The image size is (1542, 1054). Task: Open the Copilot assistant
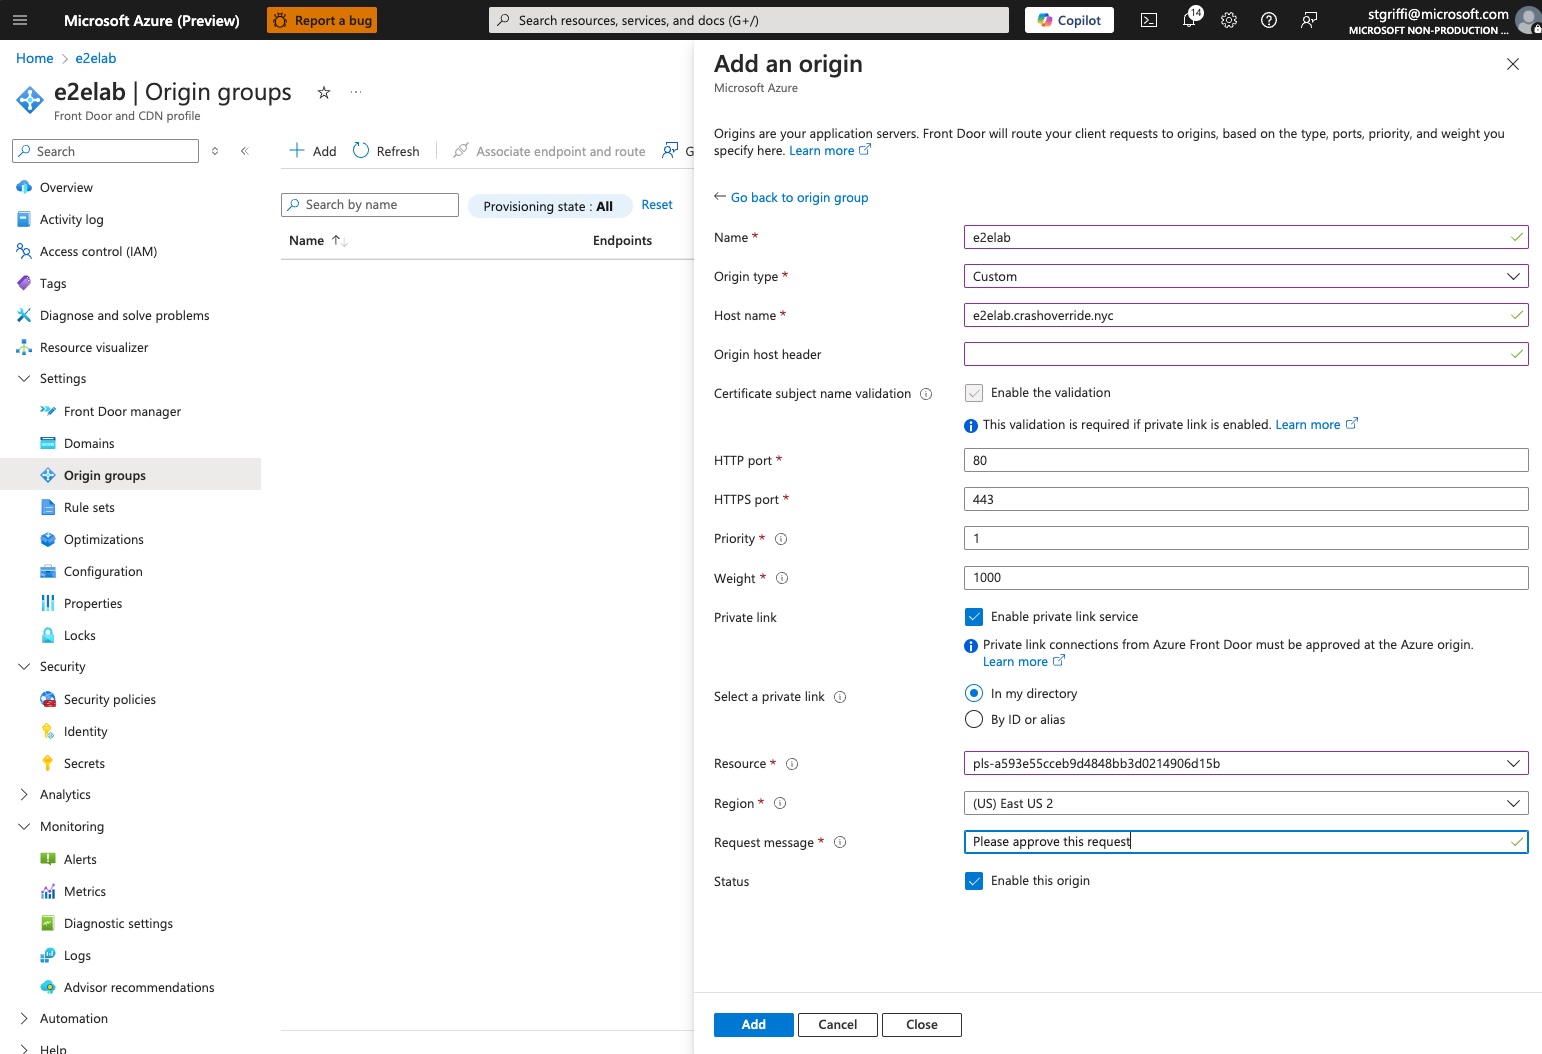(1068, 20)
